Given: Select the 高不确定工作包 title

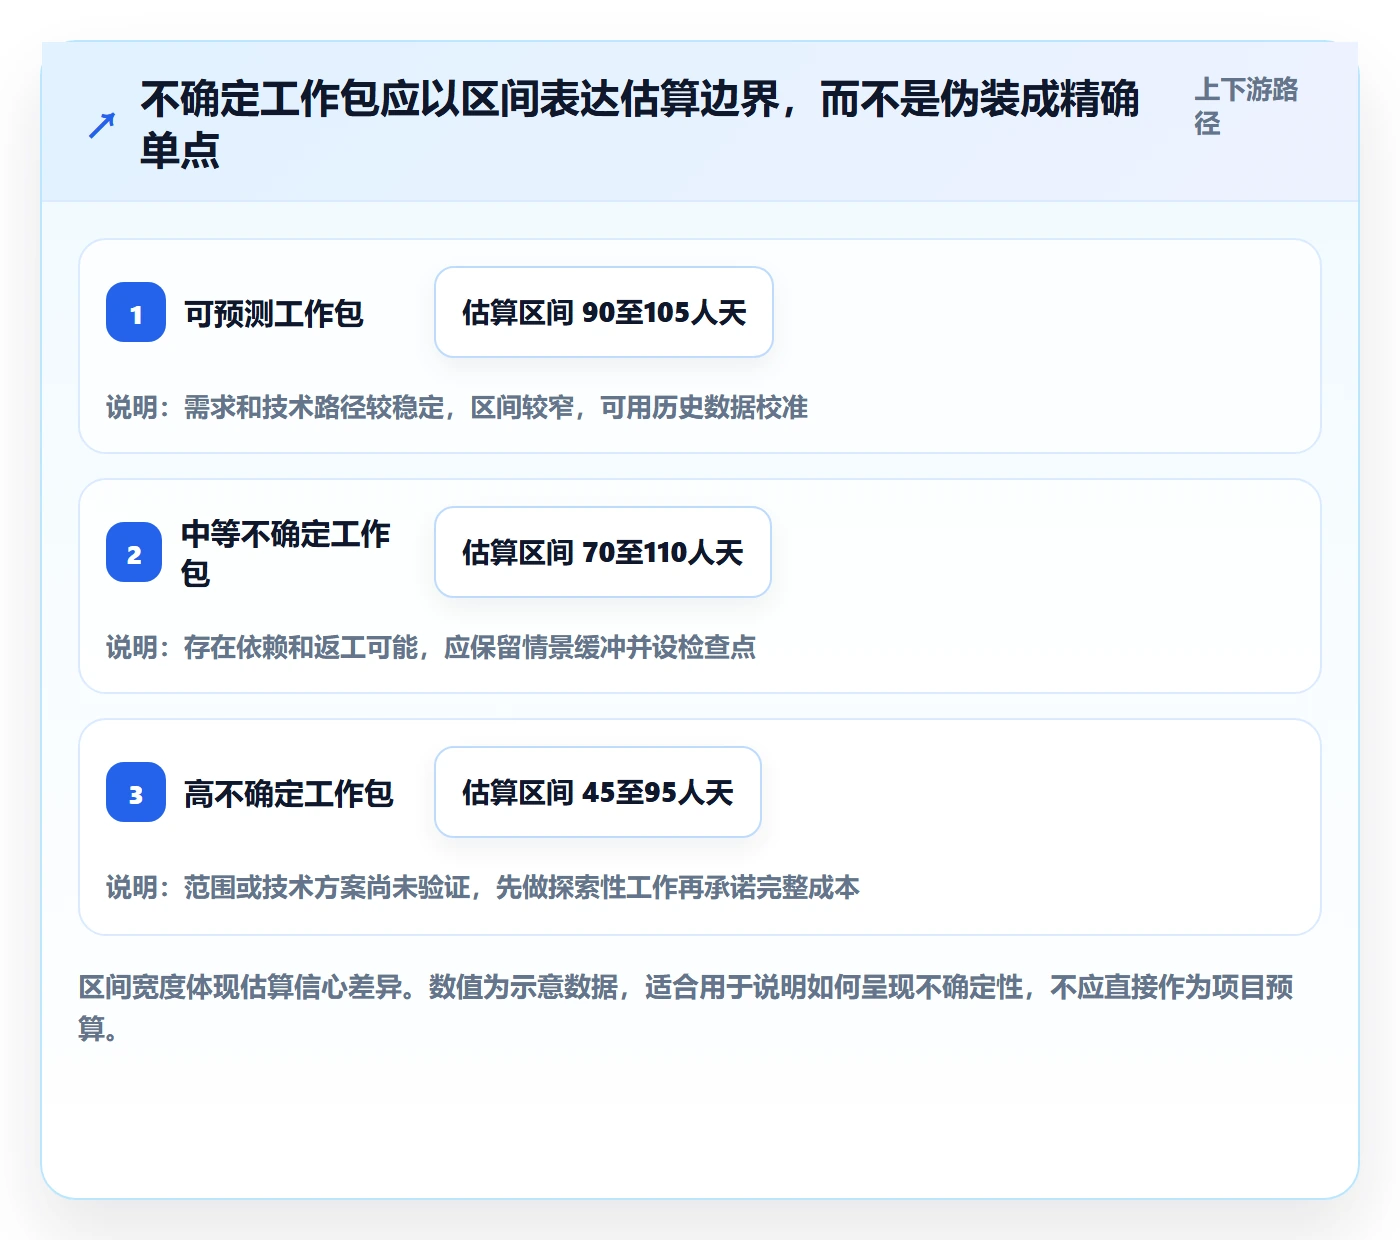Looking at the screenshot, I should (288, 793).
